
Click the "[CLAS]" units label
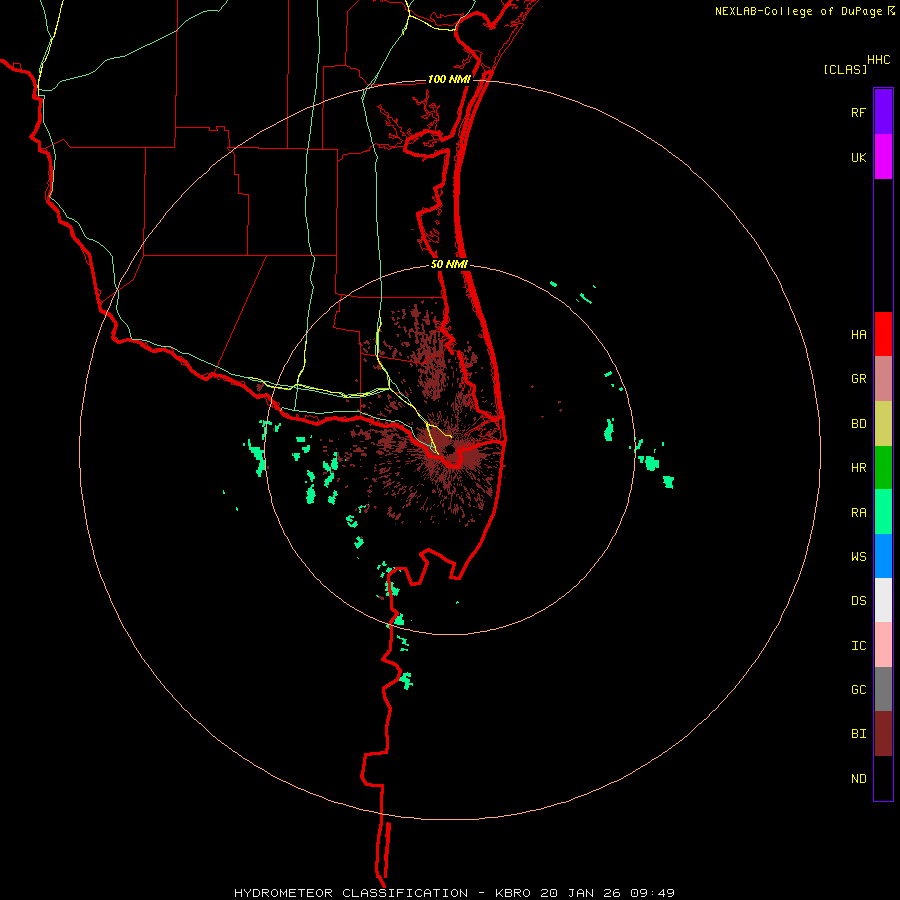[x=845, y=69]
